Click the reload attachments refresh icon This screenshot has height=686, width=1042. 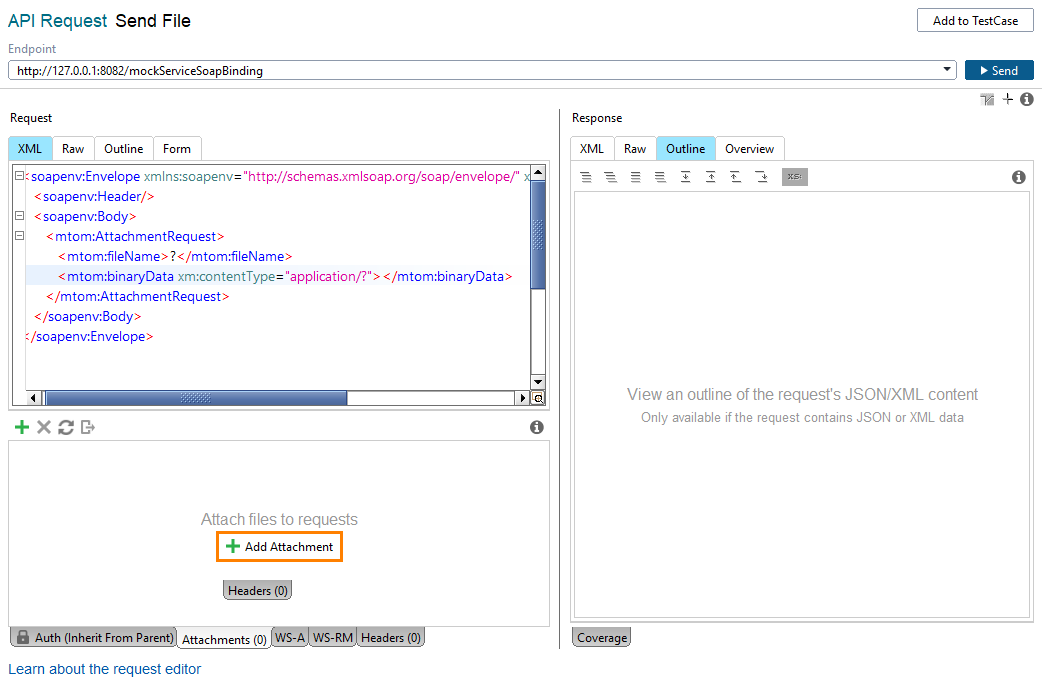tap(66, 427)
